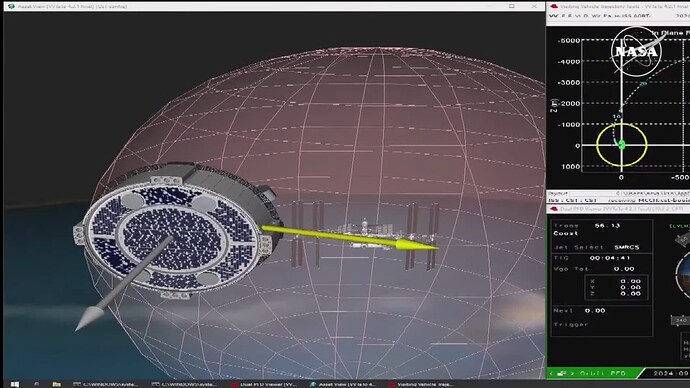
Task: Click the green vehicle marker on trajectory plot
Action: coord(621,144)
